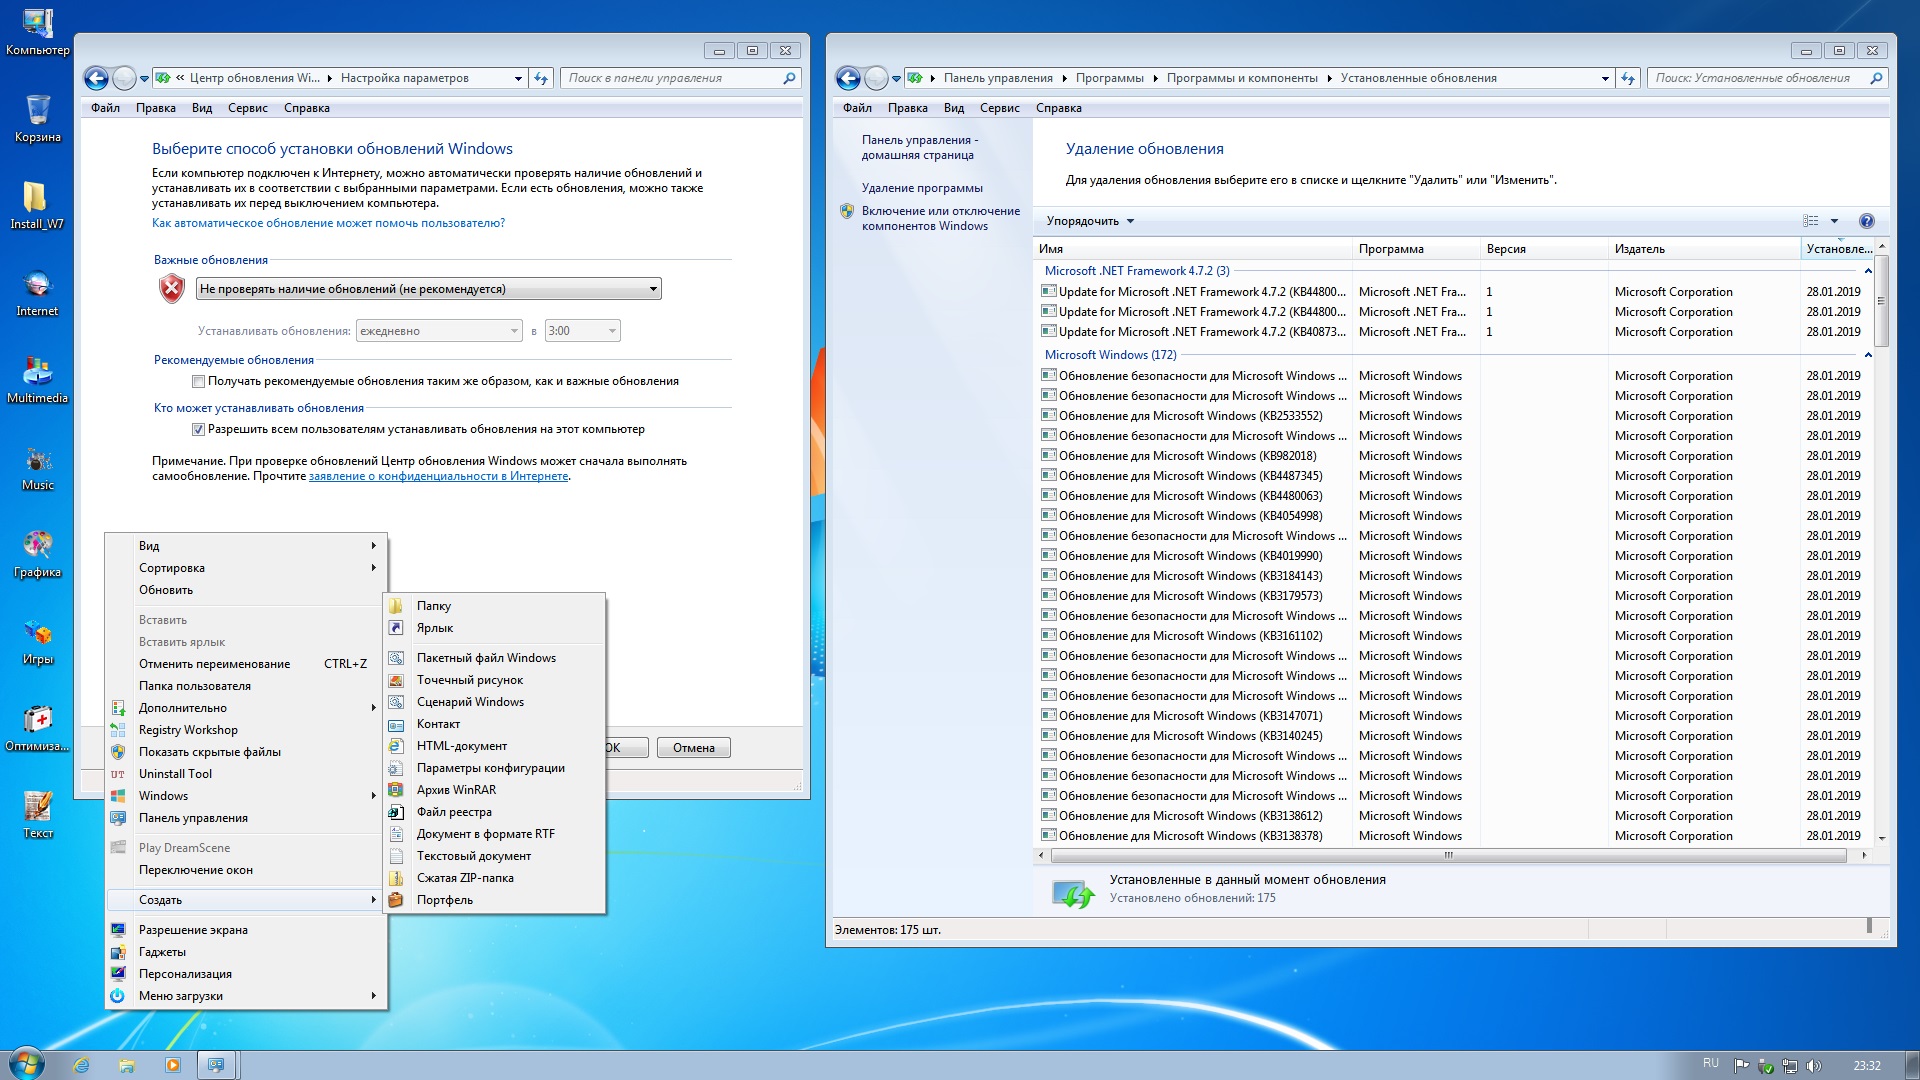
Task: Expand the Упорядочить dropdown
Action: click(1090, 221)
